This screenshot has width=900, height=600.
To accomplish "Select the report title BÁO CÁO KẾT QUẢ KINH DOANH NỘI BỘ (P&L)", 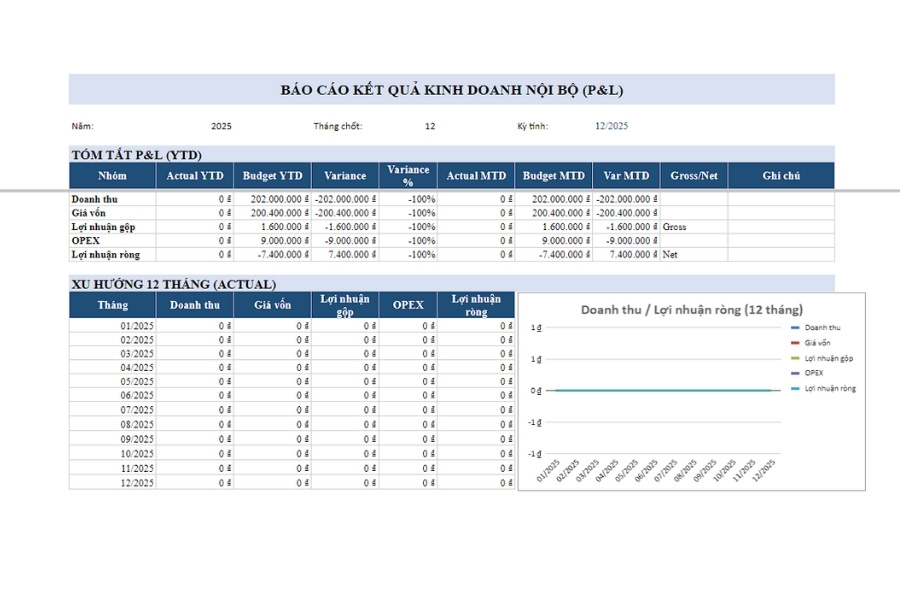I will click(x=452, y=90).
